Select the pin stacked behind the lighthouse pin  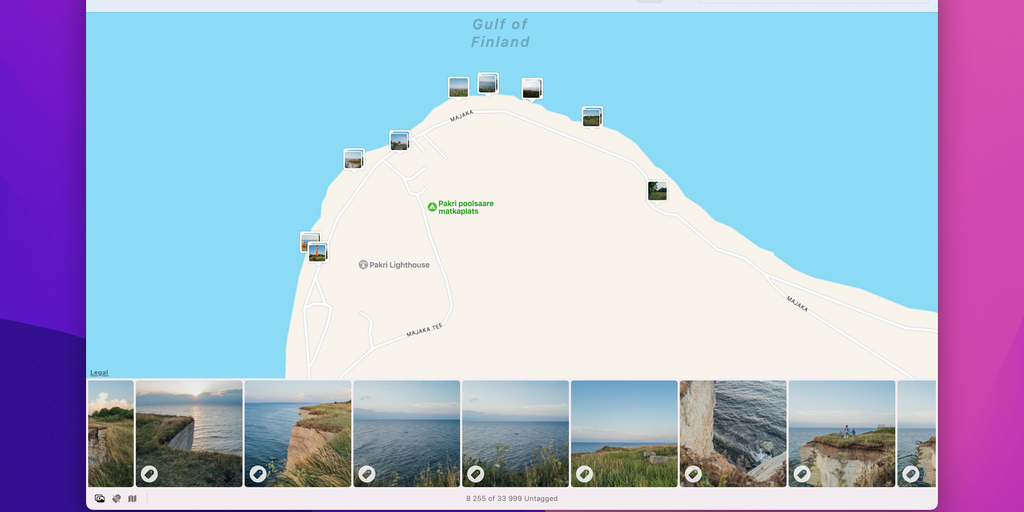coord(305,237)
